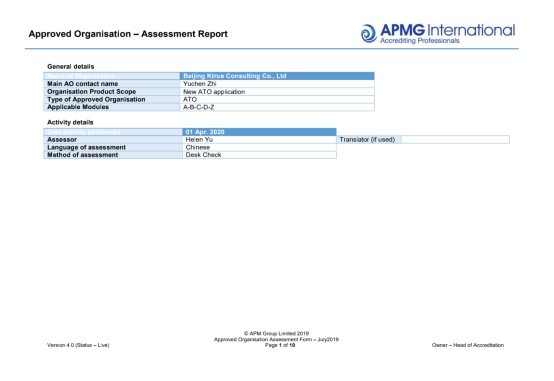Viewport: 554px width, 381px height.
Task: Select the 'Chinese' language value
Action: [x=198, y=147]
